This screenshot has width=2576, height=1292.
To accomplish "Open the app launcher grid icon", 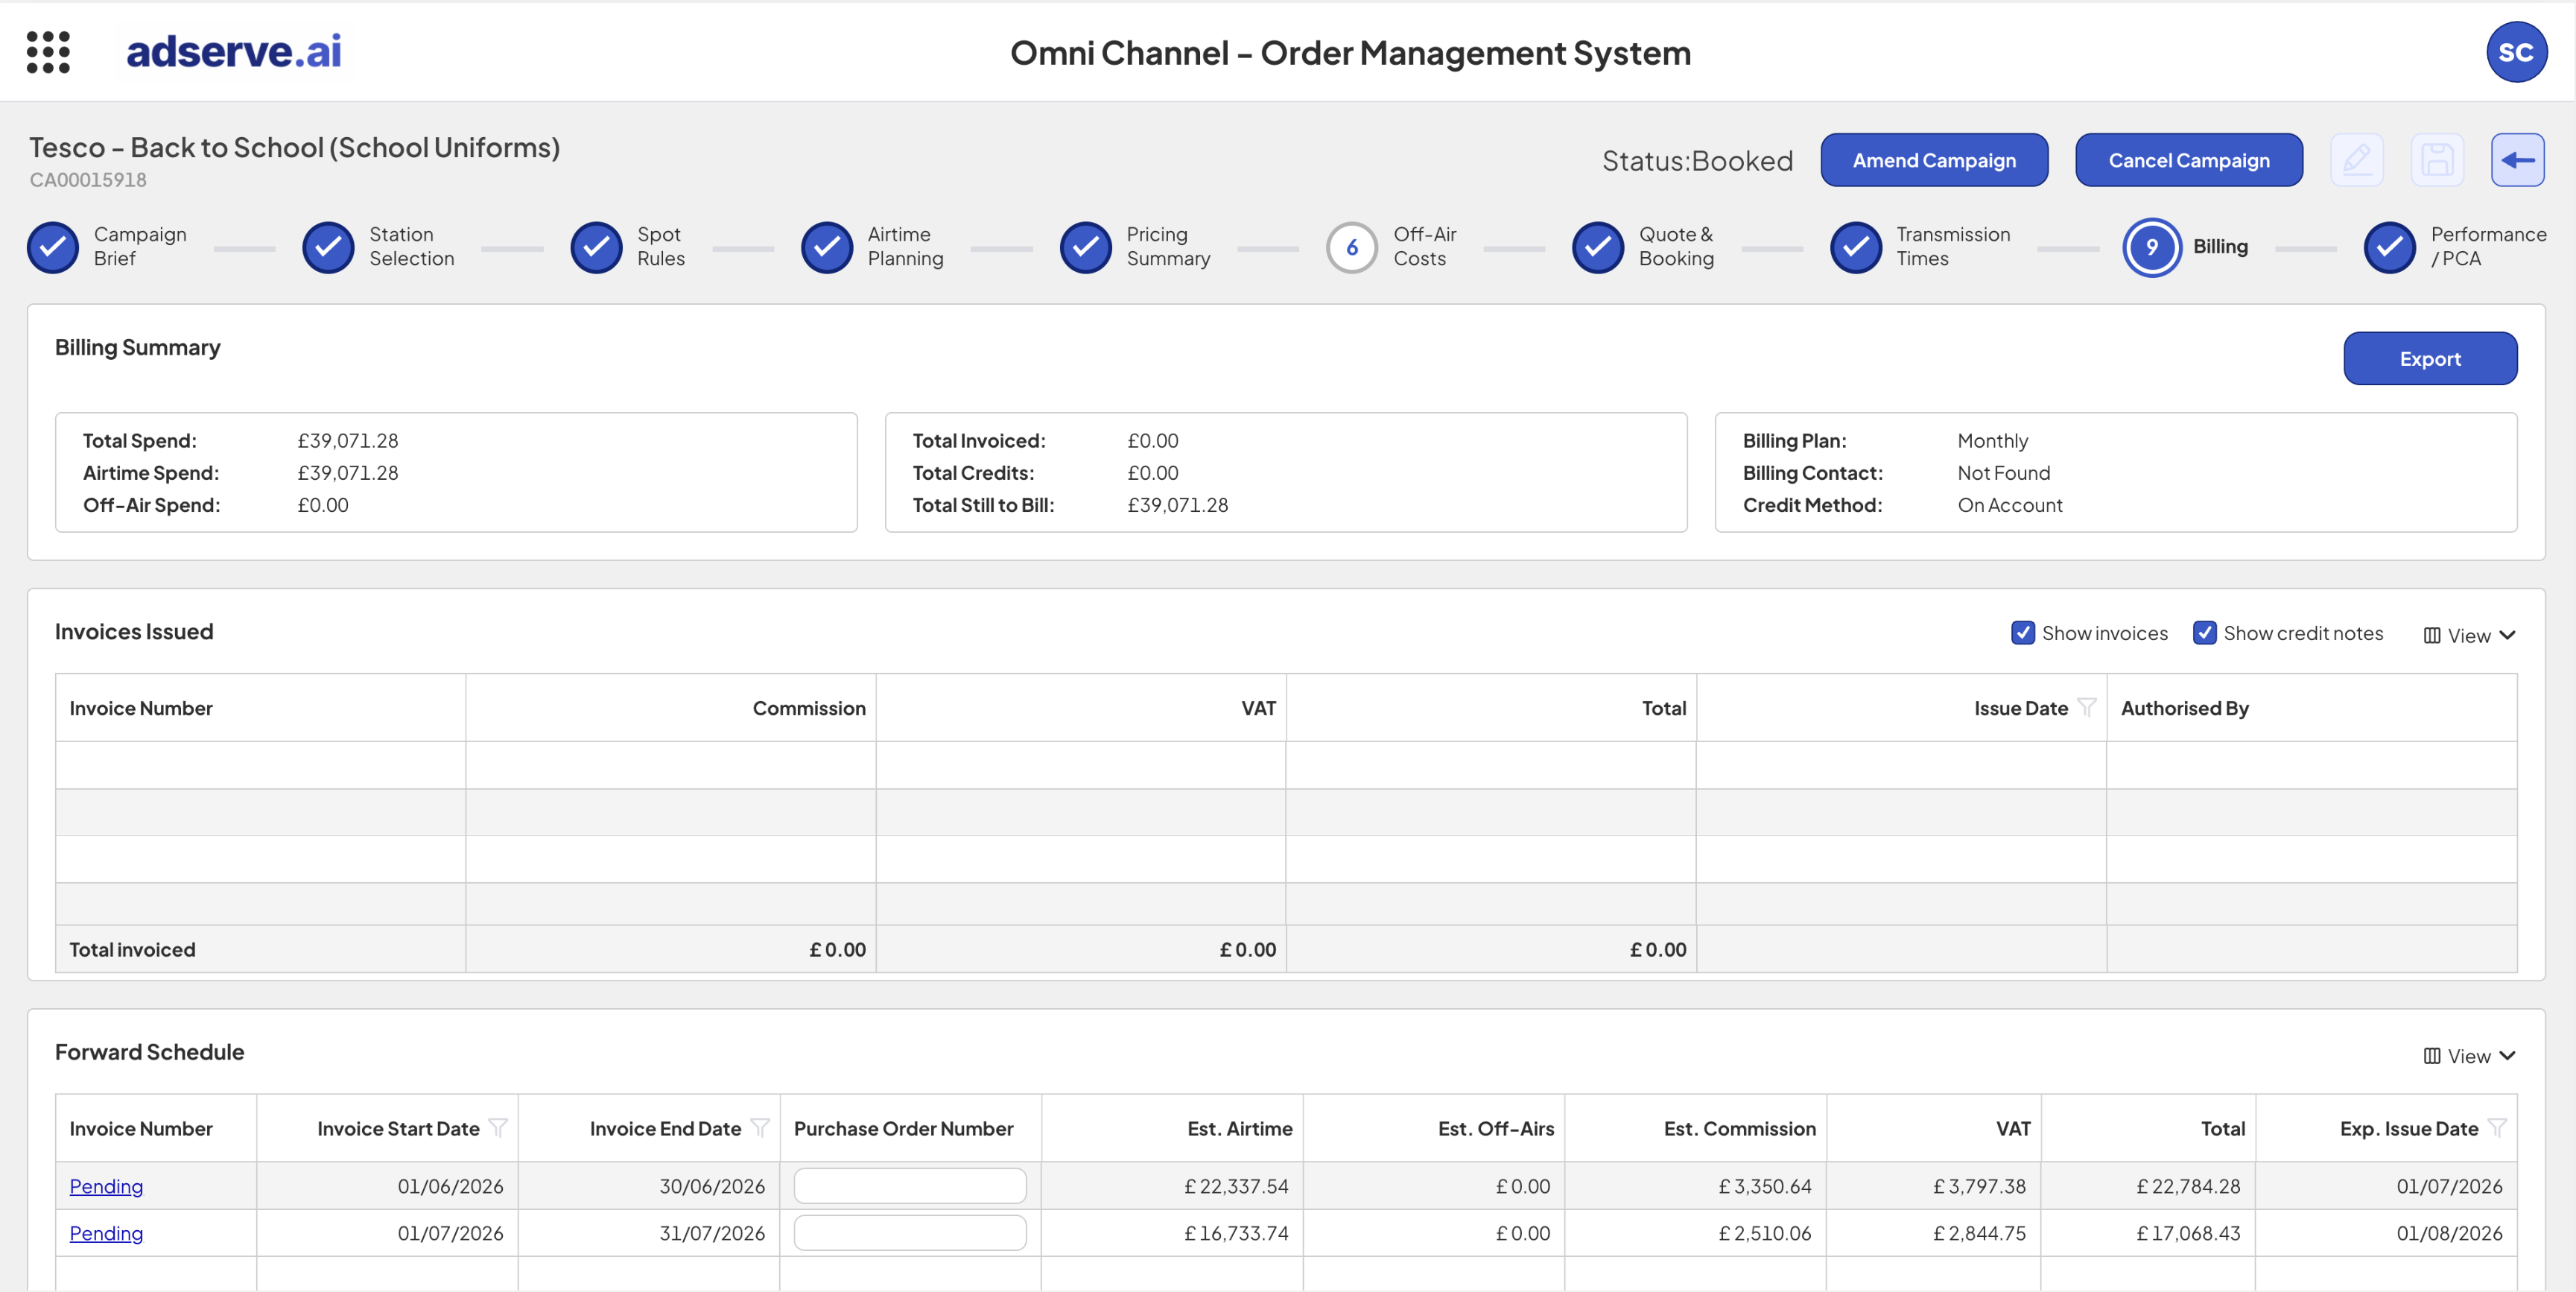I will point(48,52).
